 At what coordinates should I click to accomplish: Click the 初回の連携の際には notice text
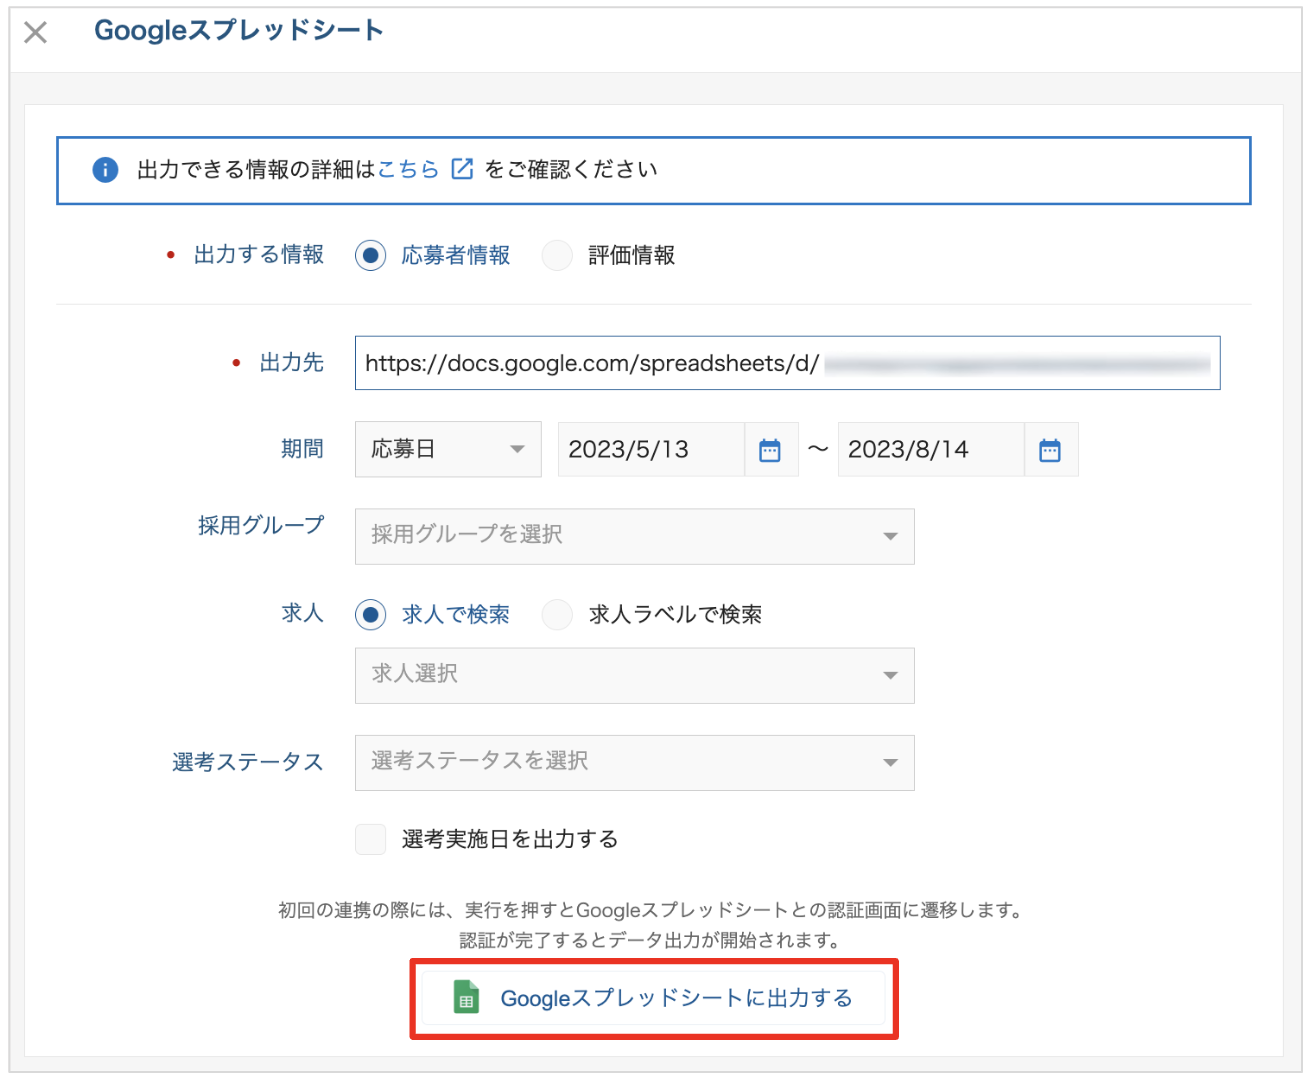click(650, 910)
